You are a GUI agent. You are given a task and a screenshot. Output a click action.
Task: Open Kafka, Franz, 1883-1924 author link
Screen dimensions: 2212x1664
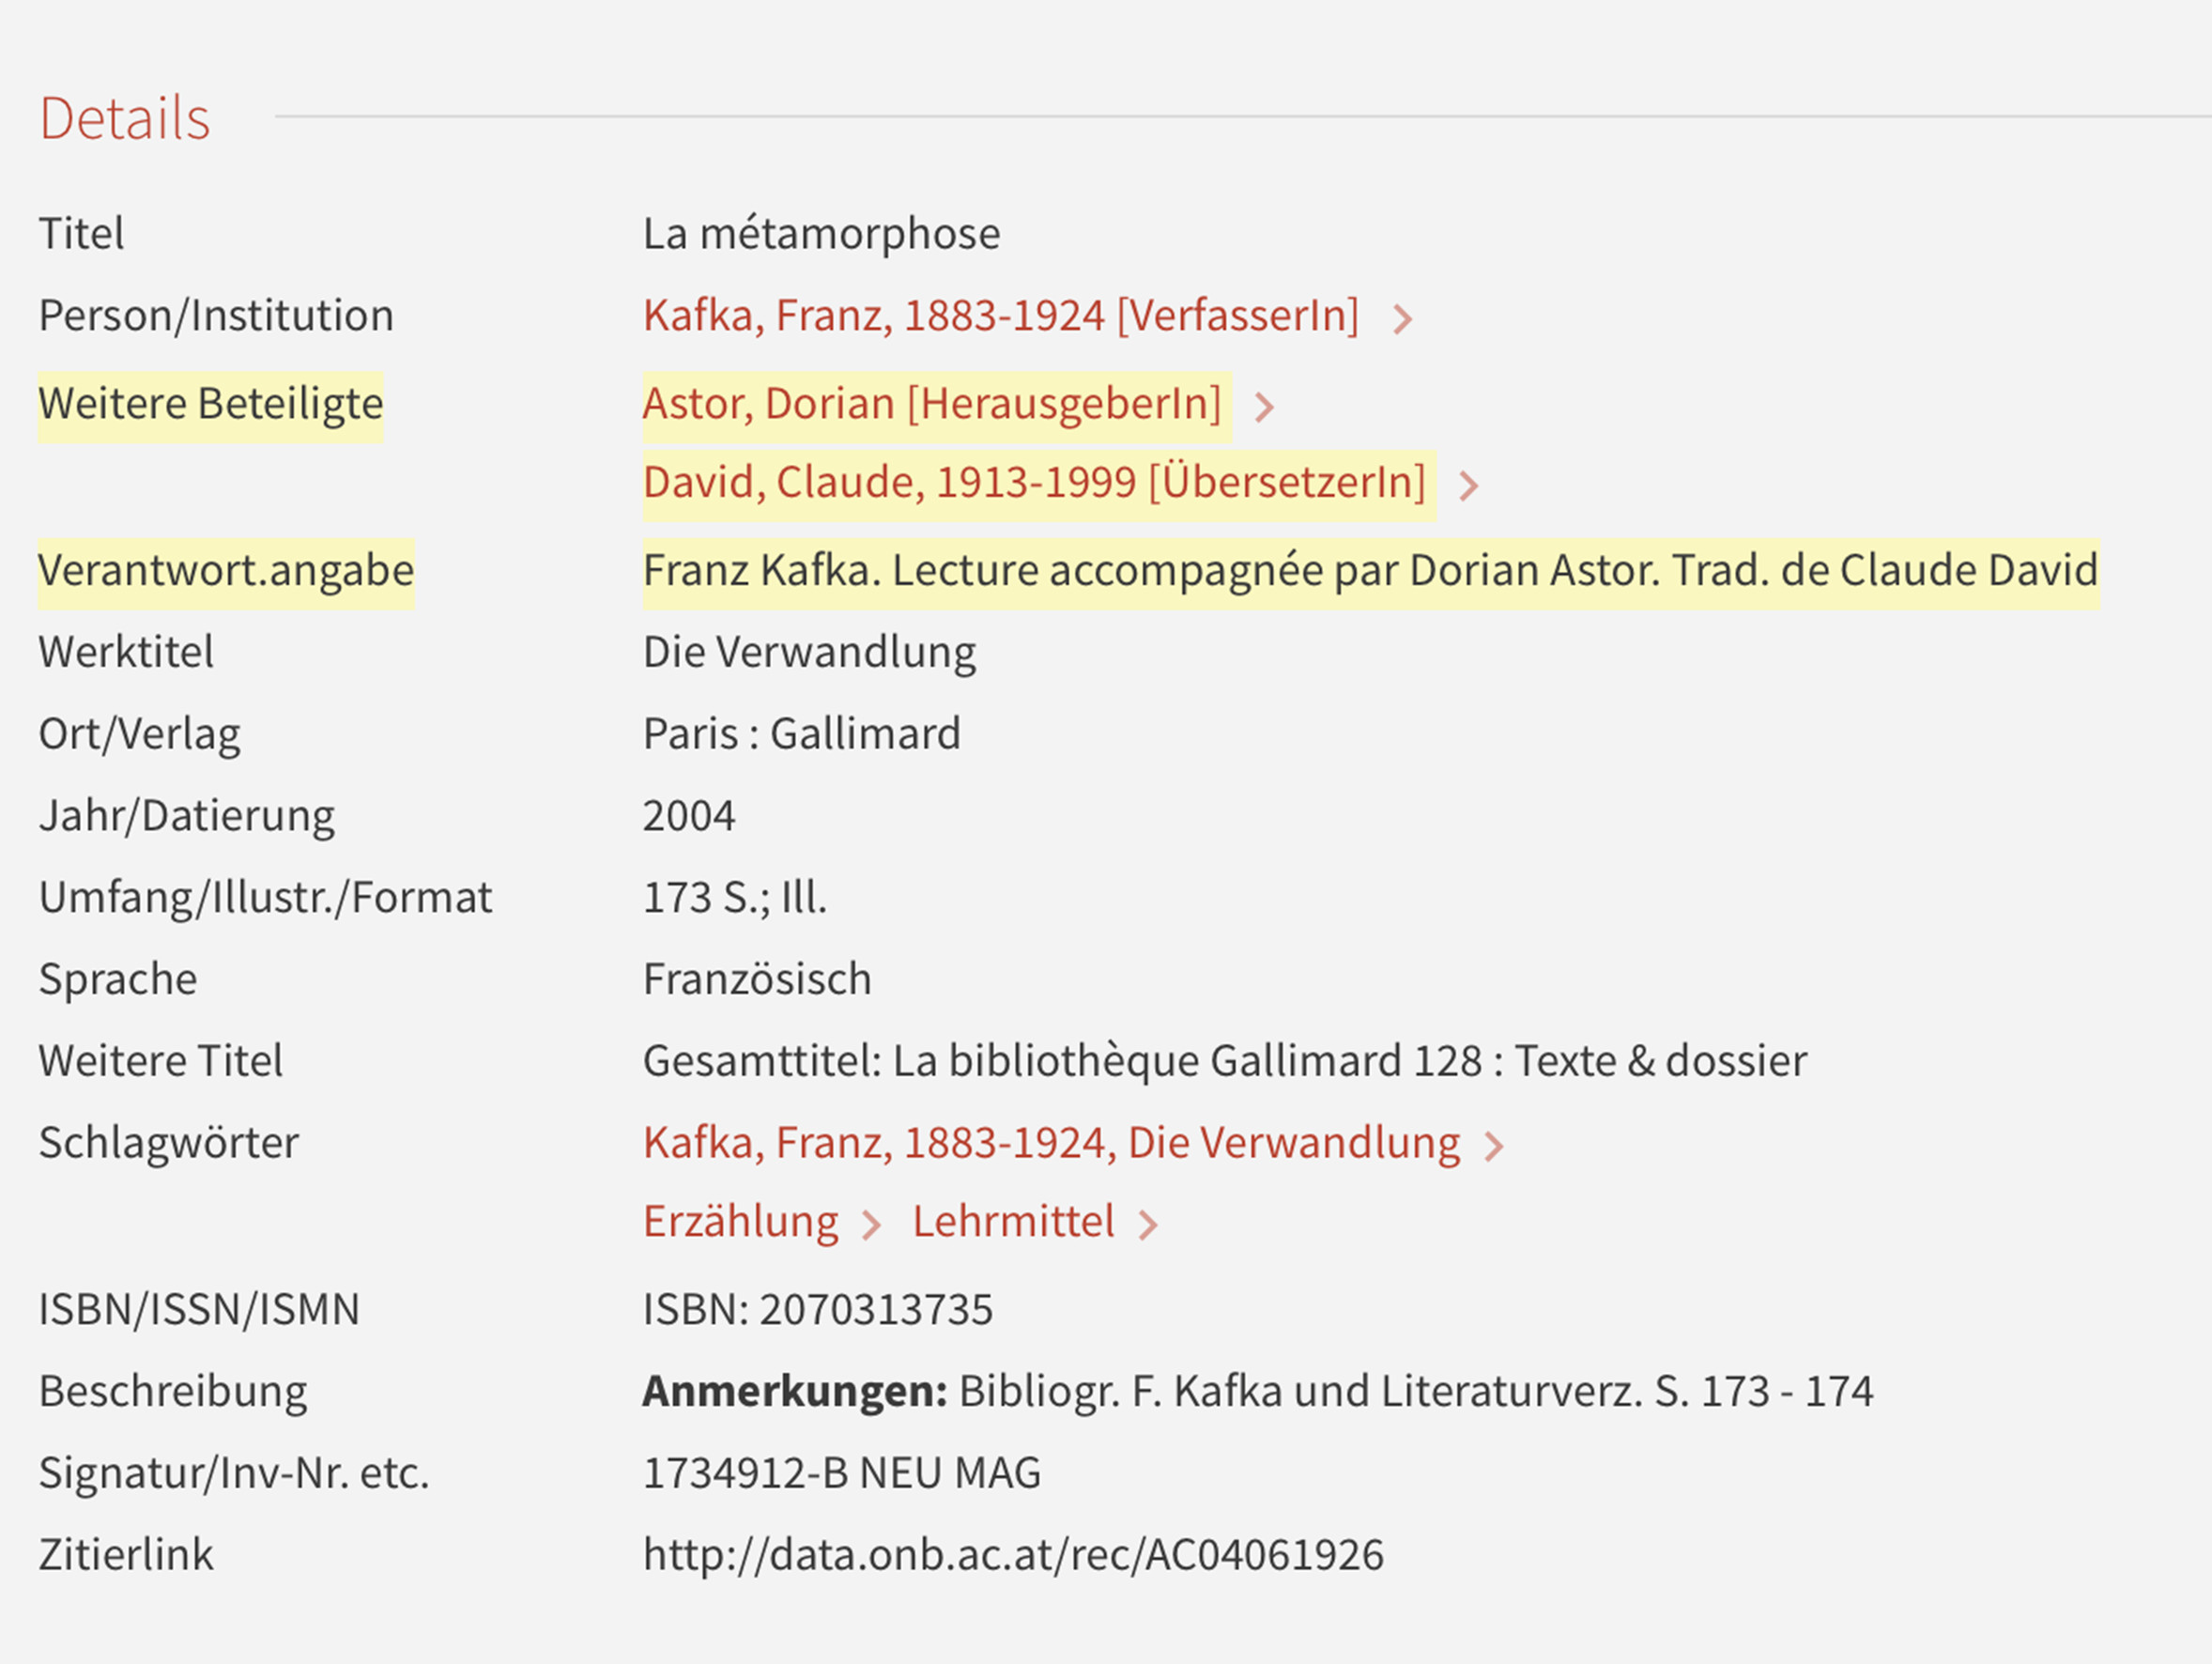click(x=1001, y=316)
